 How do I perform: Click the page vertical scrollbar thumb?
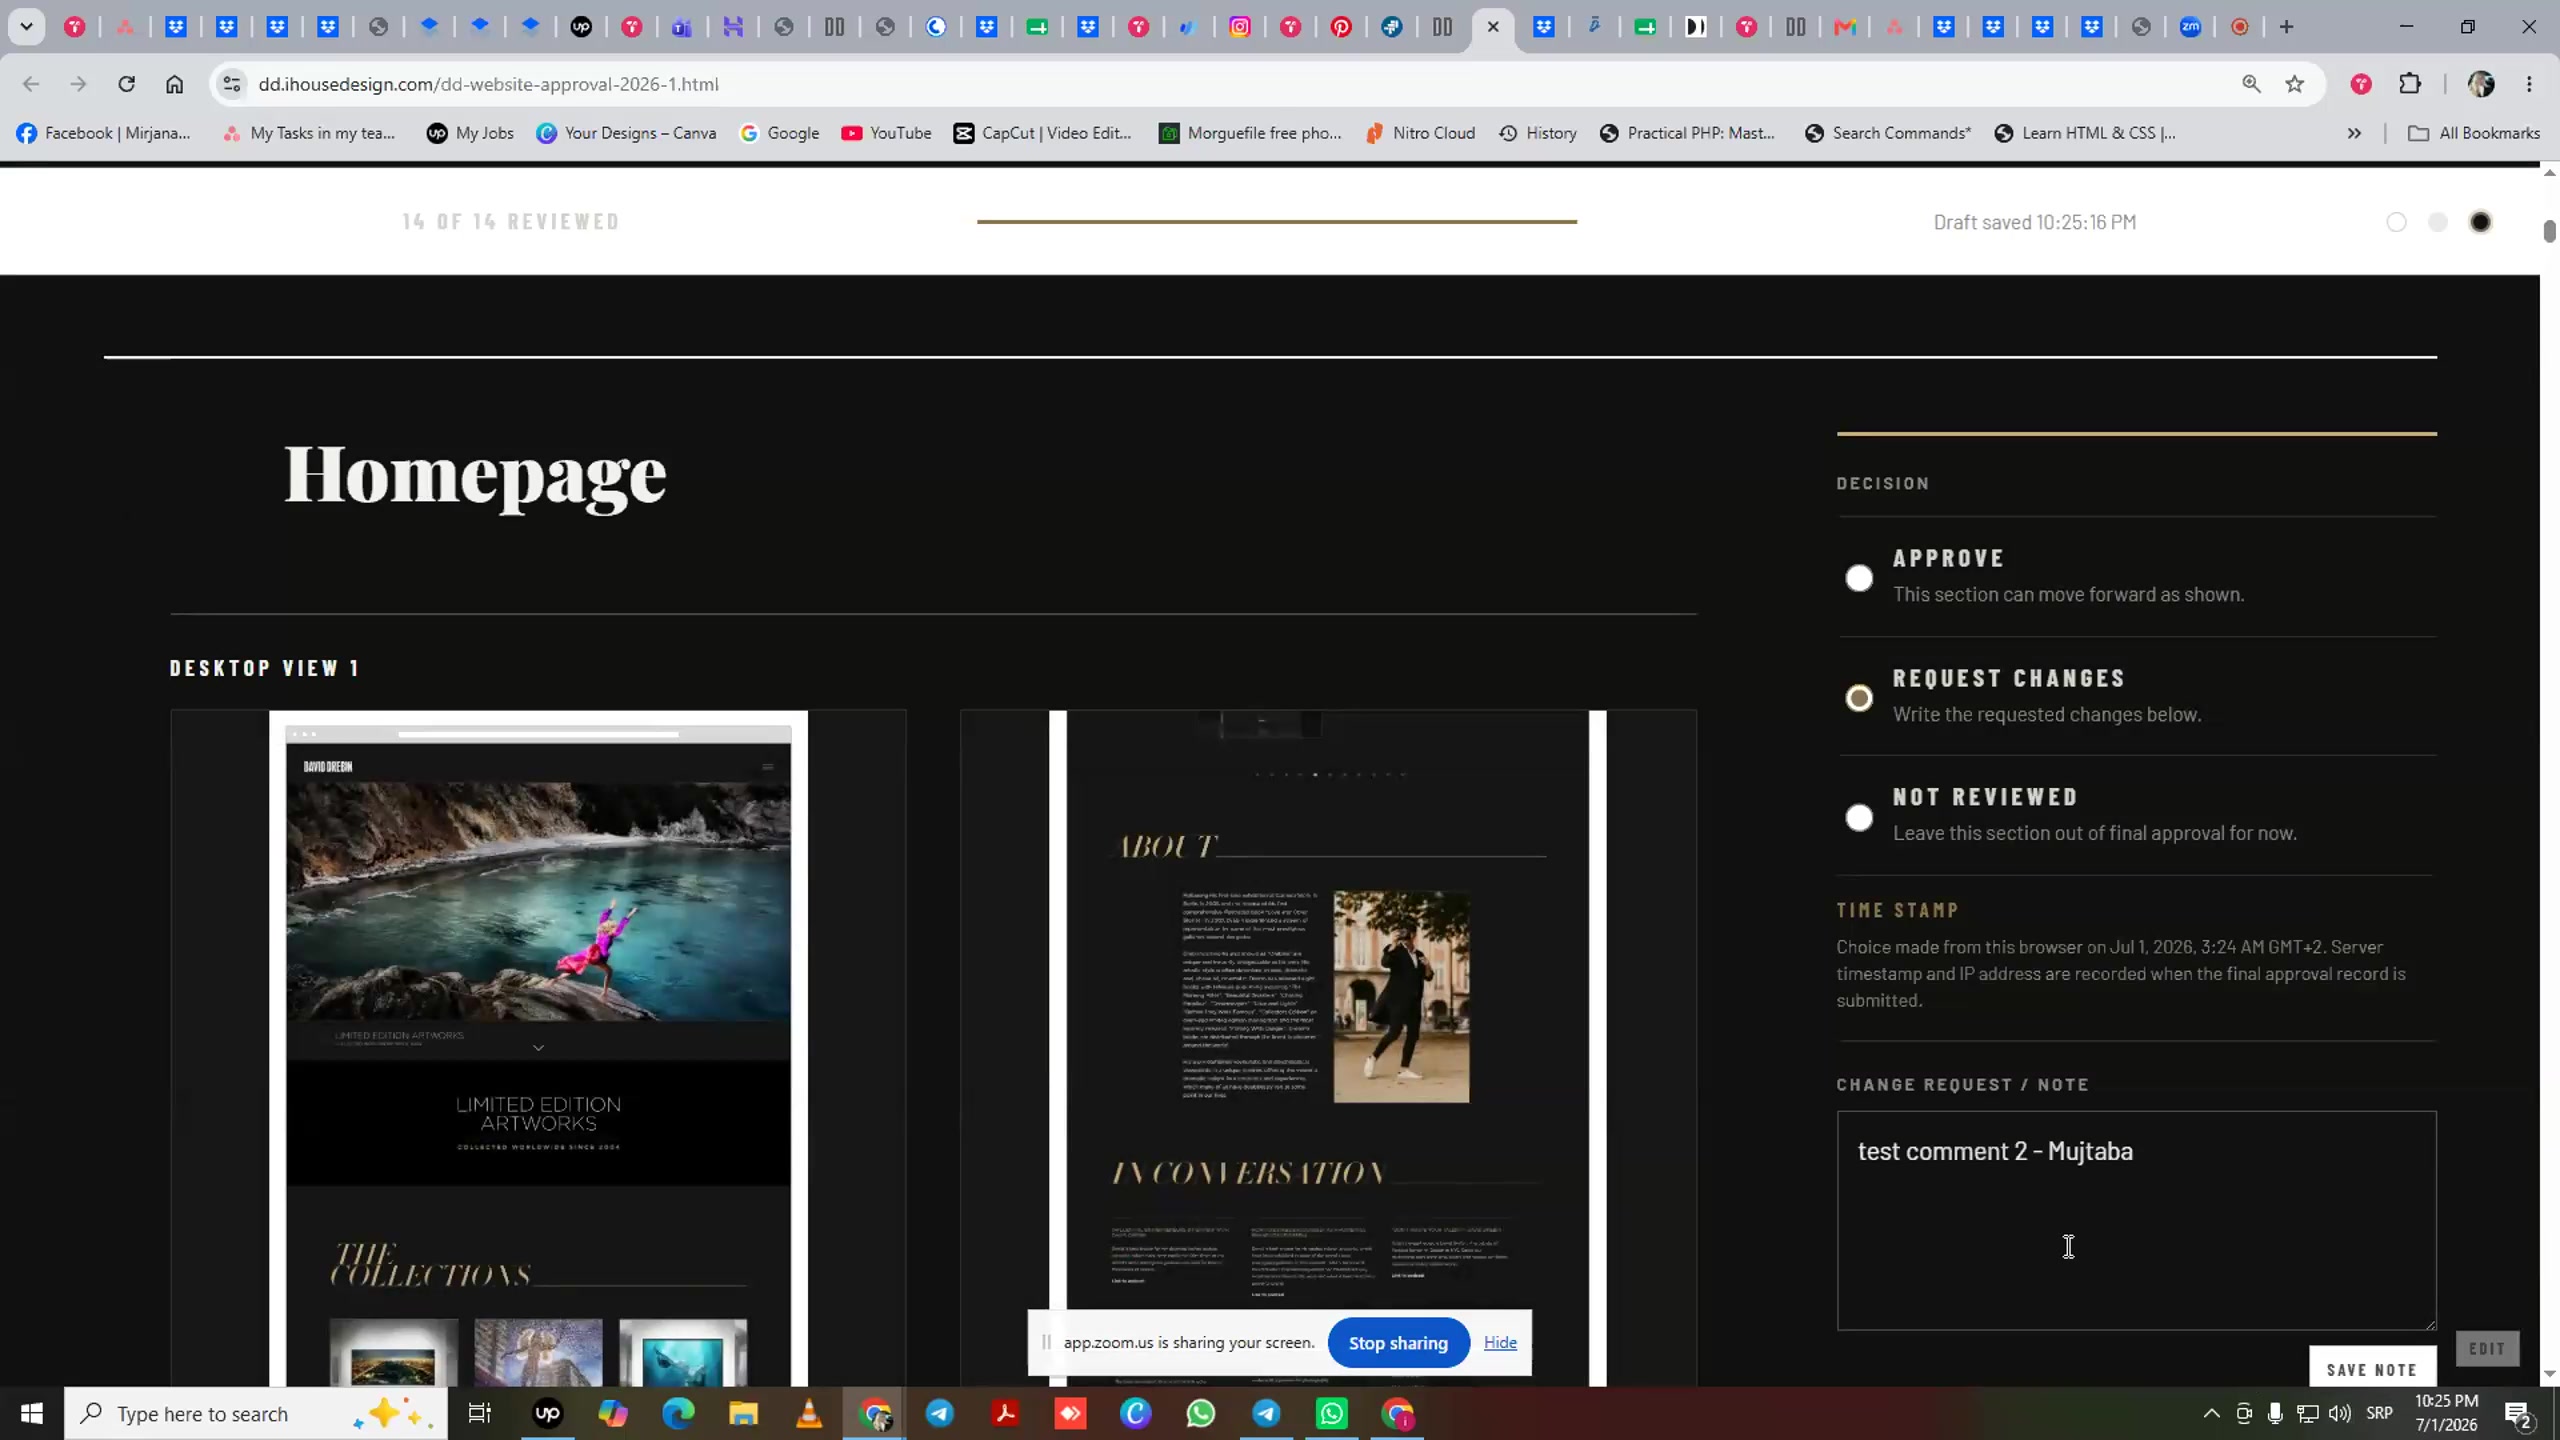[2549, 231]
